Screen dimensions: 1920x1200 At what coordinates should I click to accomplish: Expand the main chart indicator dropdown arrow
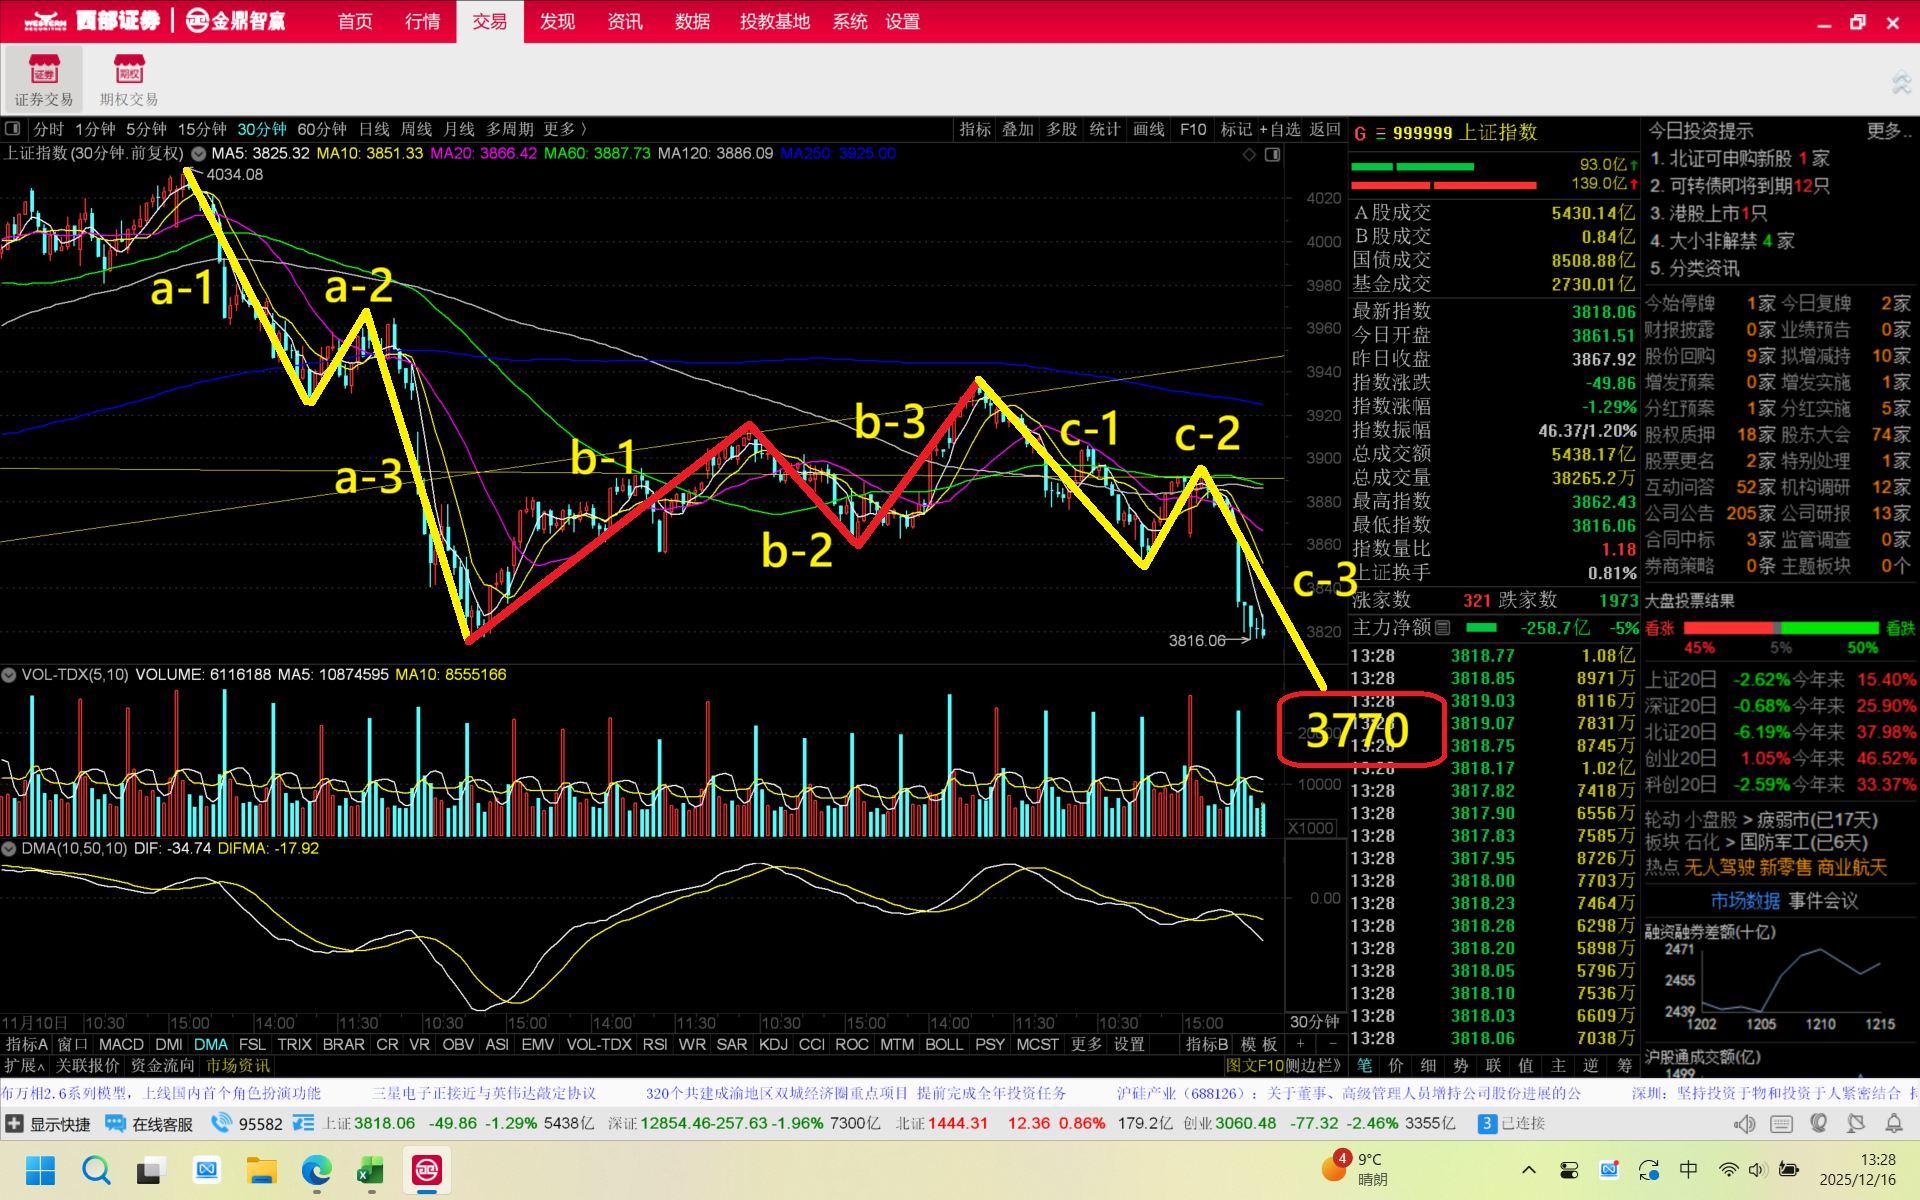tap(199, 154)
